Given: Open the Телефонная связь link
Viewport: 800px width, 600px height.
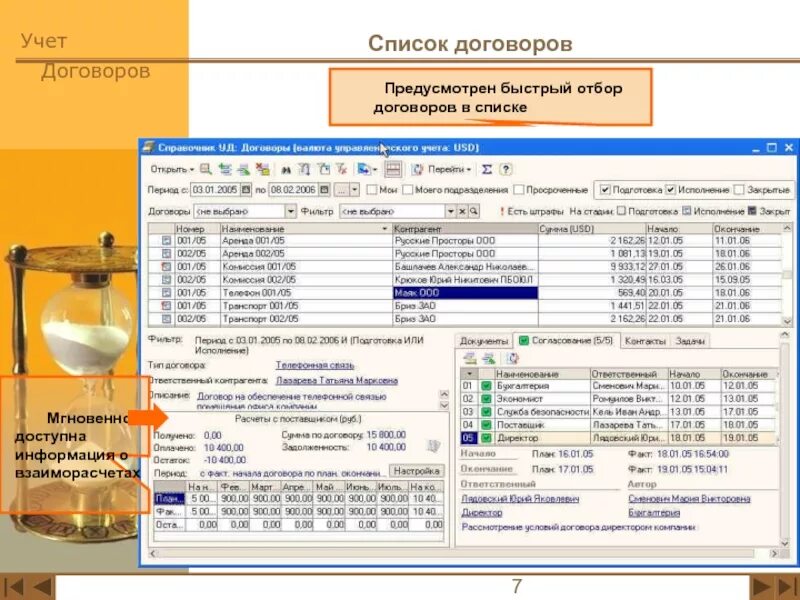Looking at the screenshot, I should (x=315, y=365).
